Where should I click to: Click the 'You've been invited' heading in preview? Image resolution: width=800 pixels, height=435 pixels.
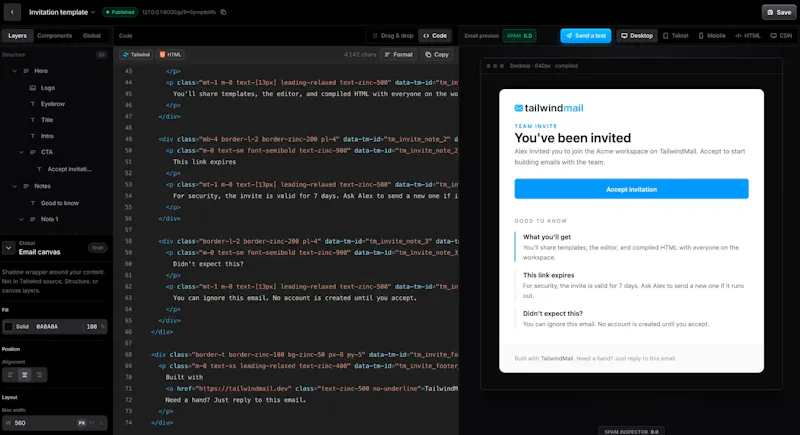(x=572, y=138)
